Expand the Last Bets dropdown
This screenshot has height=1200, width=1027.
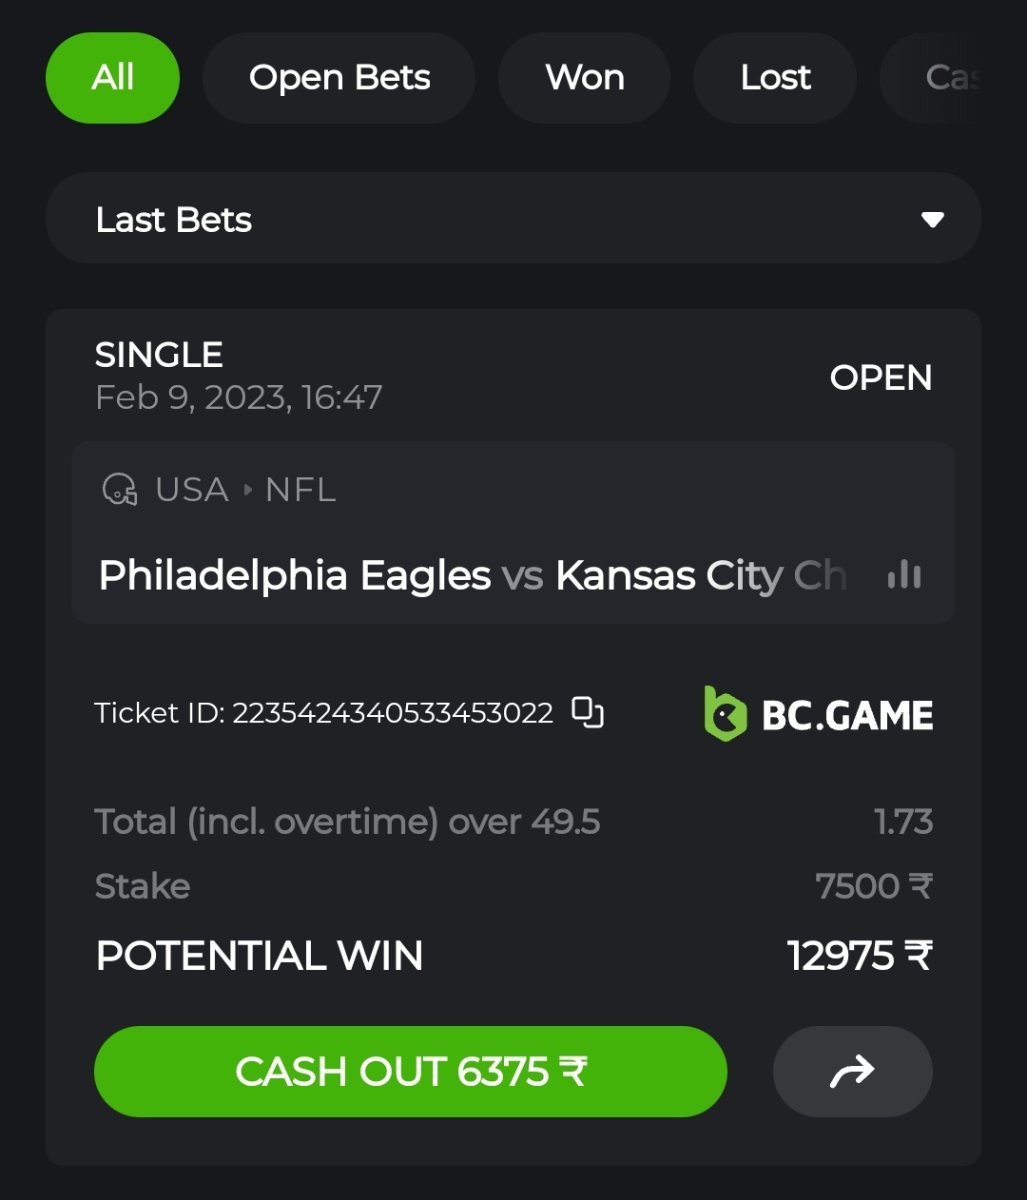click(x=512, y=219)
